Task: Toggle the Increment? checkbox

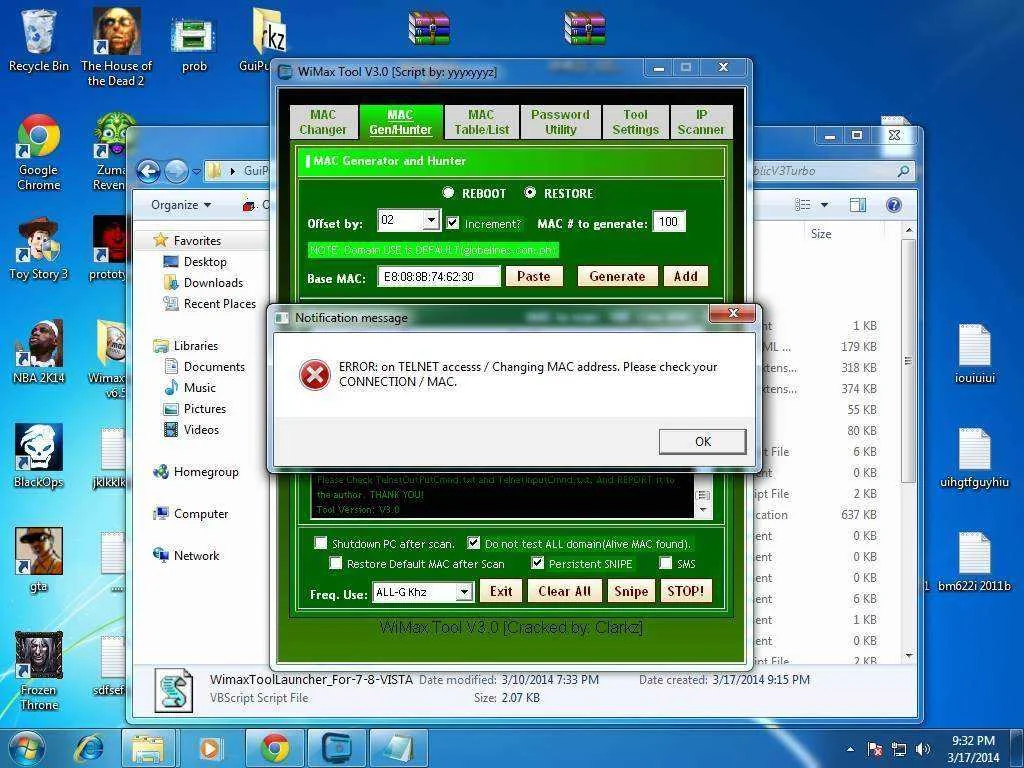Action: 453,223
